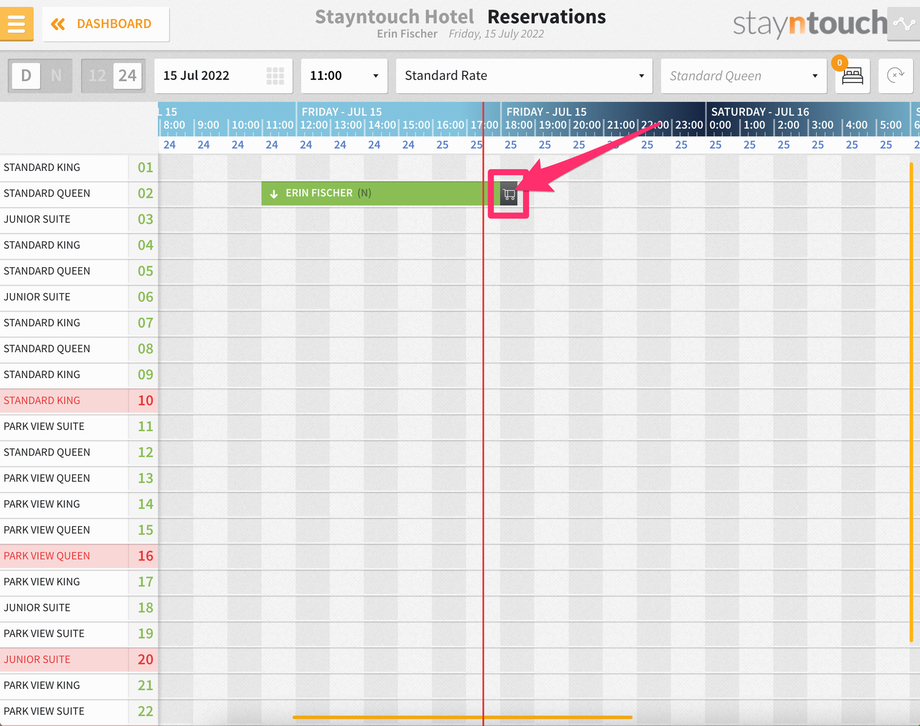Select room 21 Park View King row
Viewport: 920px width, 726px height.
pyautogui.click(x=79, y=686)
